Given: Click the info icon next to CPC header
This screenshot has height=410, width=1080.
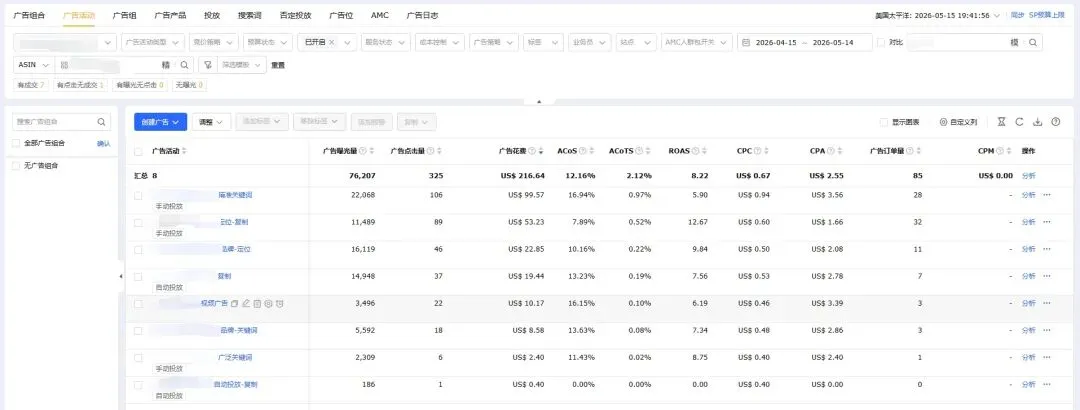Looking at the screenshot, I should [758, 151].
